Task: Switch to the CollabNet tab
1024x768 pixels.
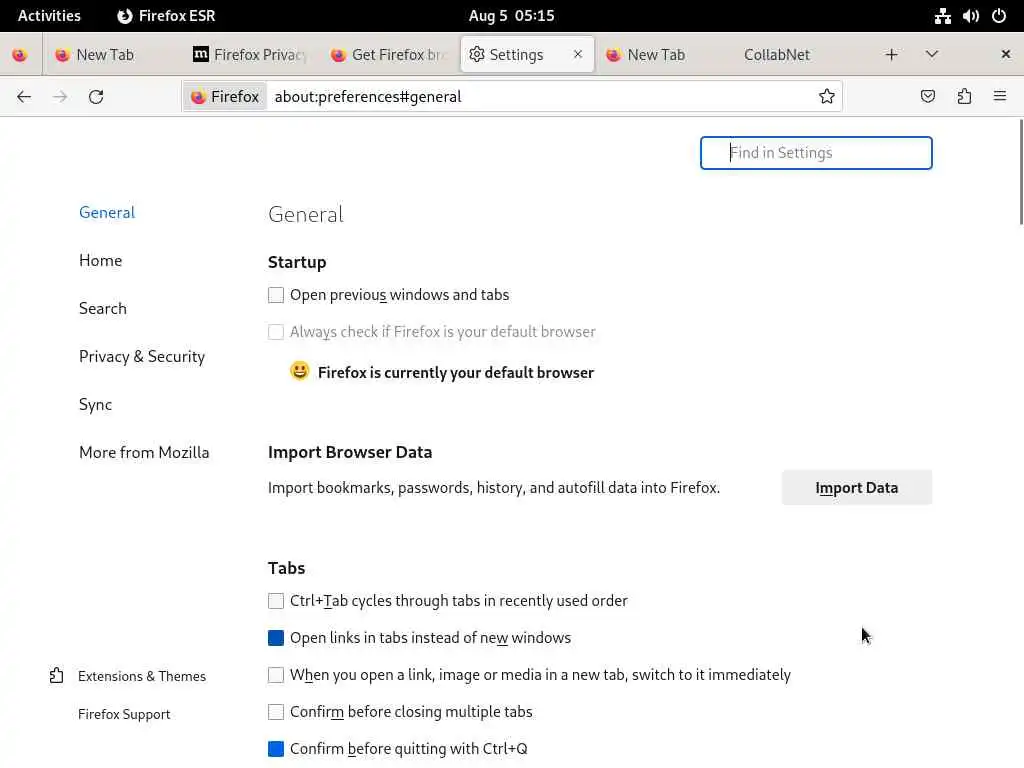Action: pos(776,55)
